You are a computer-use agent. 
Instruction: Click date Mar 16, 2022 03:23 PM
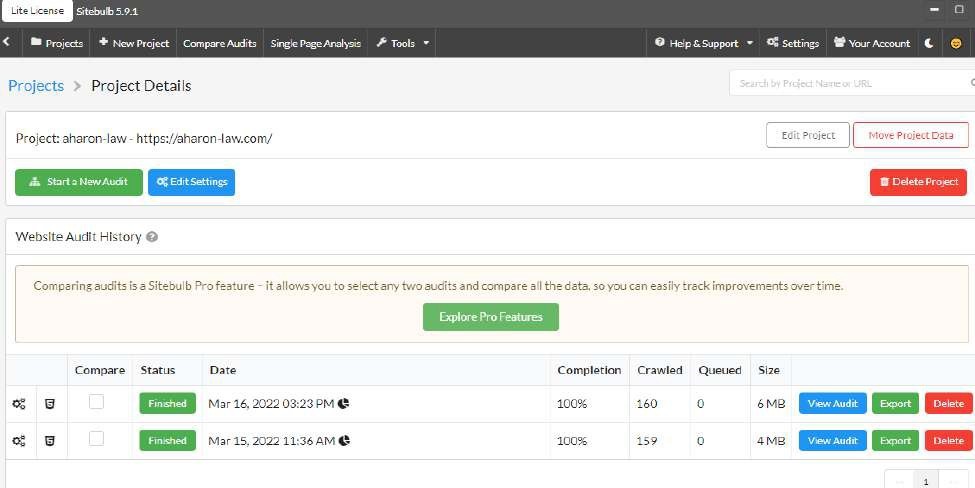coord(271,403)
